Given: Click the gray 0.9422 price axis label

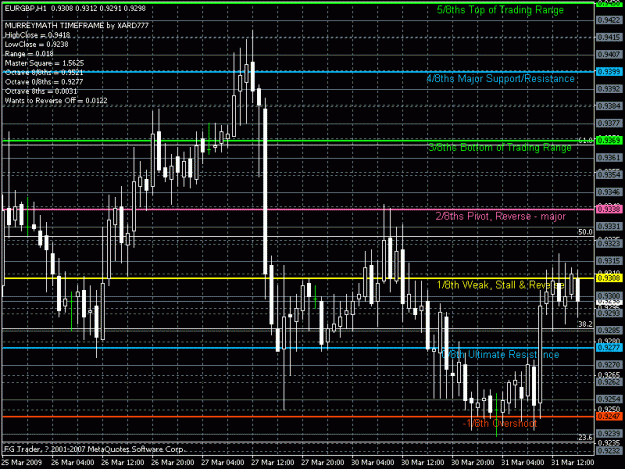Looking at the screenshot, I should 609,20.
